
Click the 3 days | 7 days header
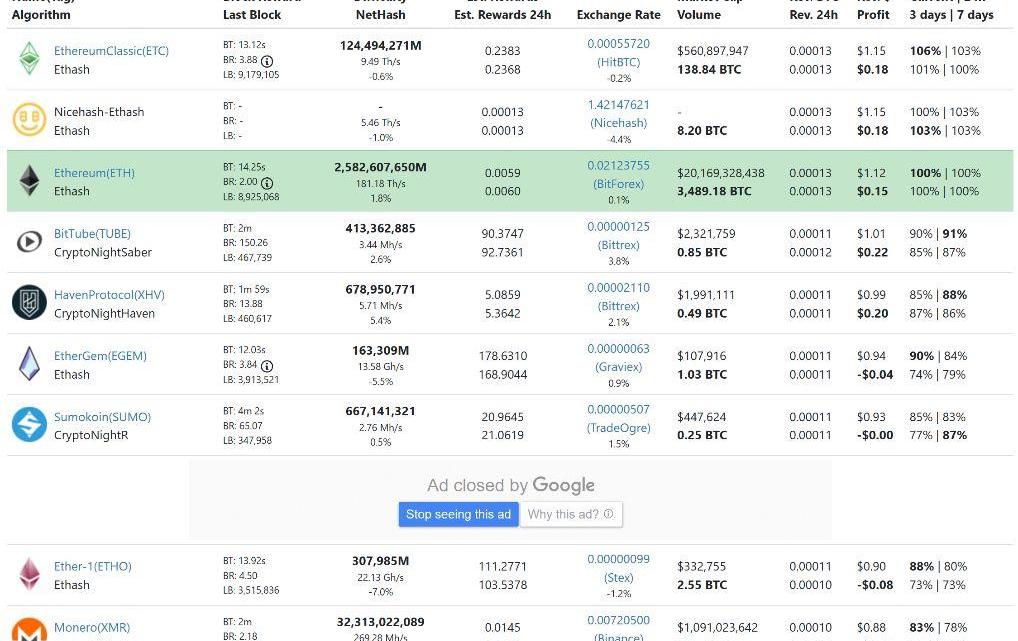tap(951, 14)
